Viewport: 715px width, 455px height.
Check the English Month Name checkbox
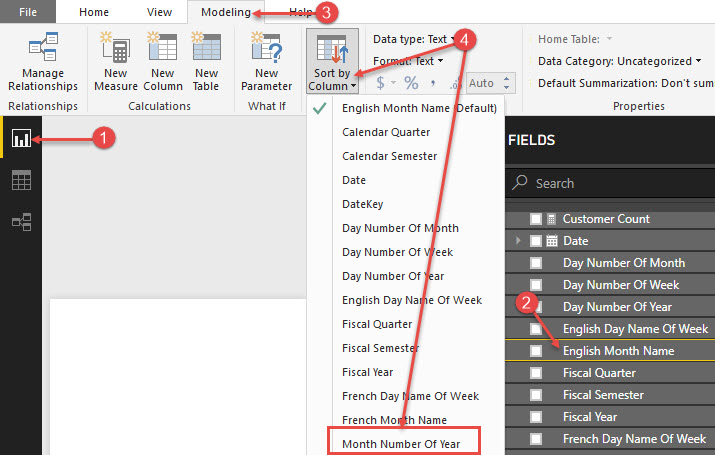(x=536, y=351)
